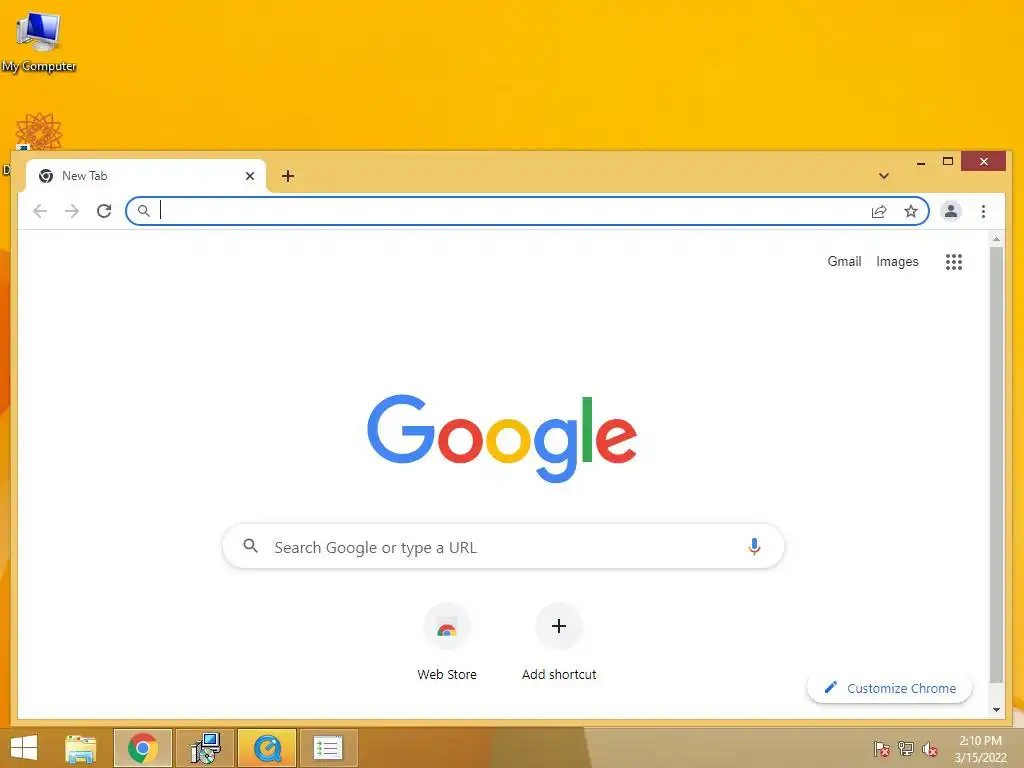Select the My Computer desktop icon
Screen dimensions: 1024x768
39,42
